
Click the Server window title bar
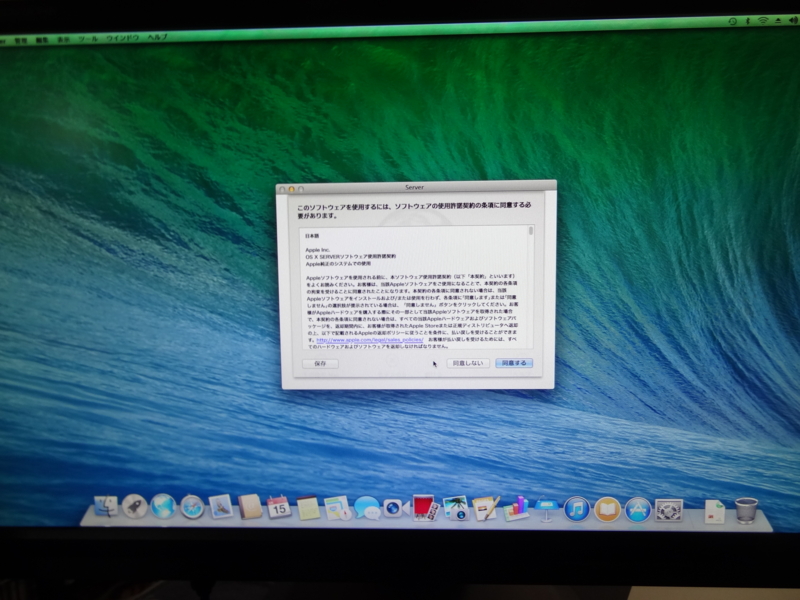pos(416,187)
